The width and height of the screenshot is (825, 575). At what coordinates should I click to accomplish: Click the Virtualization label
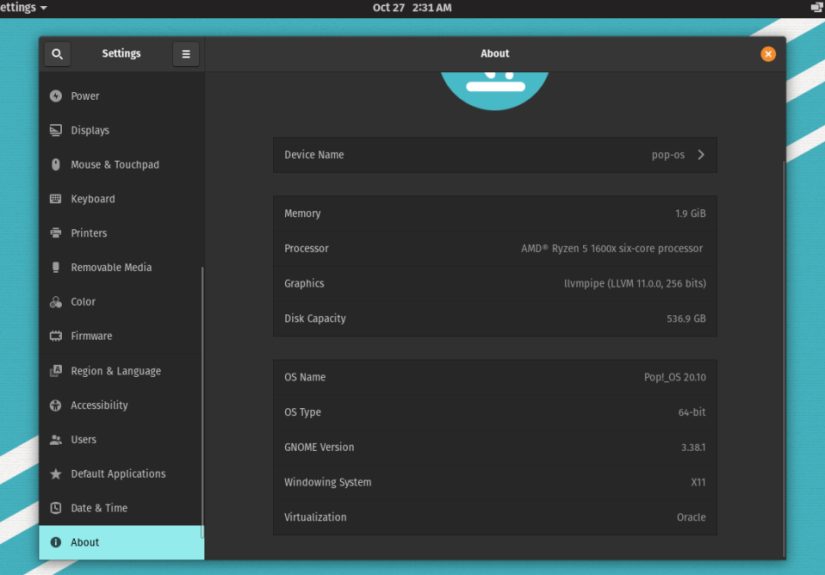315,517
